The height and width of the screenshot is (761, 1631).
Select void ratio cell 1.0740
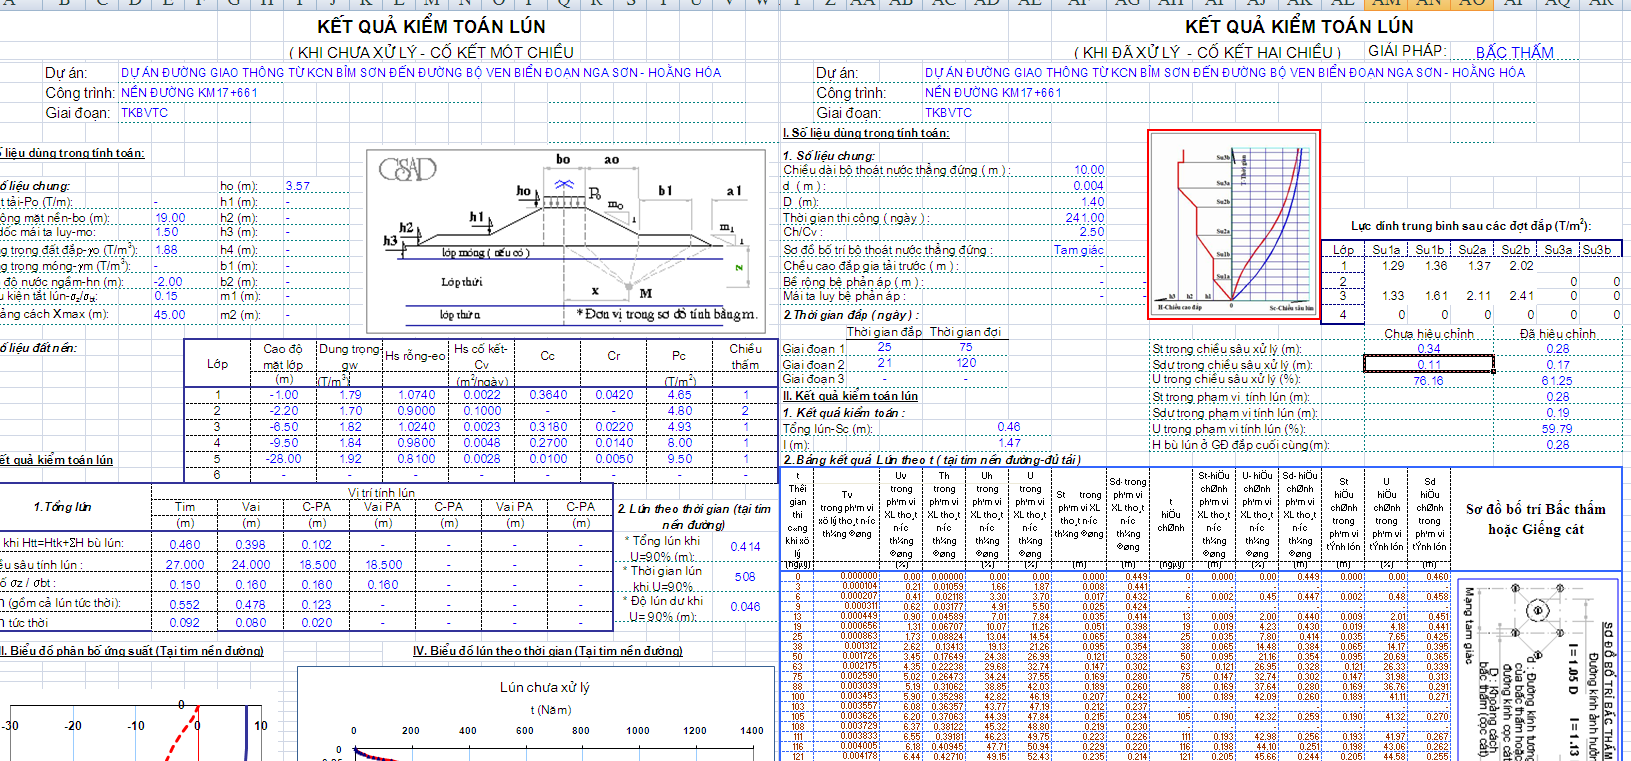point(416,395)
